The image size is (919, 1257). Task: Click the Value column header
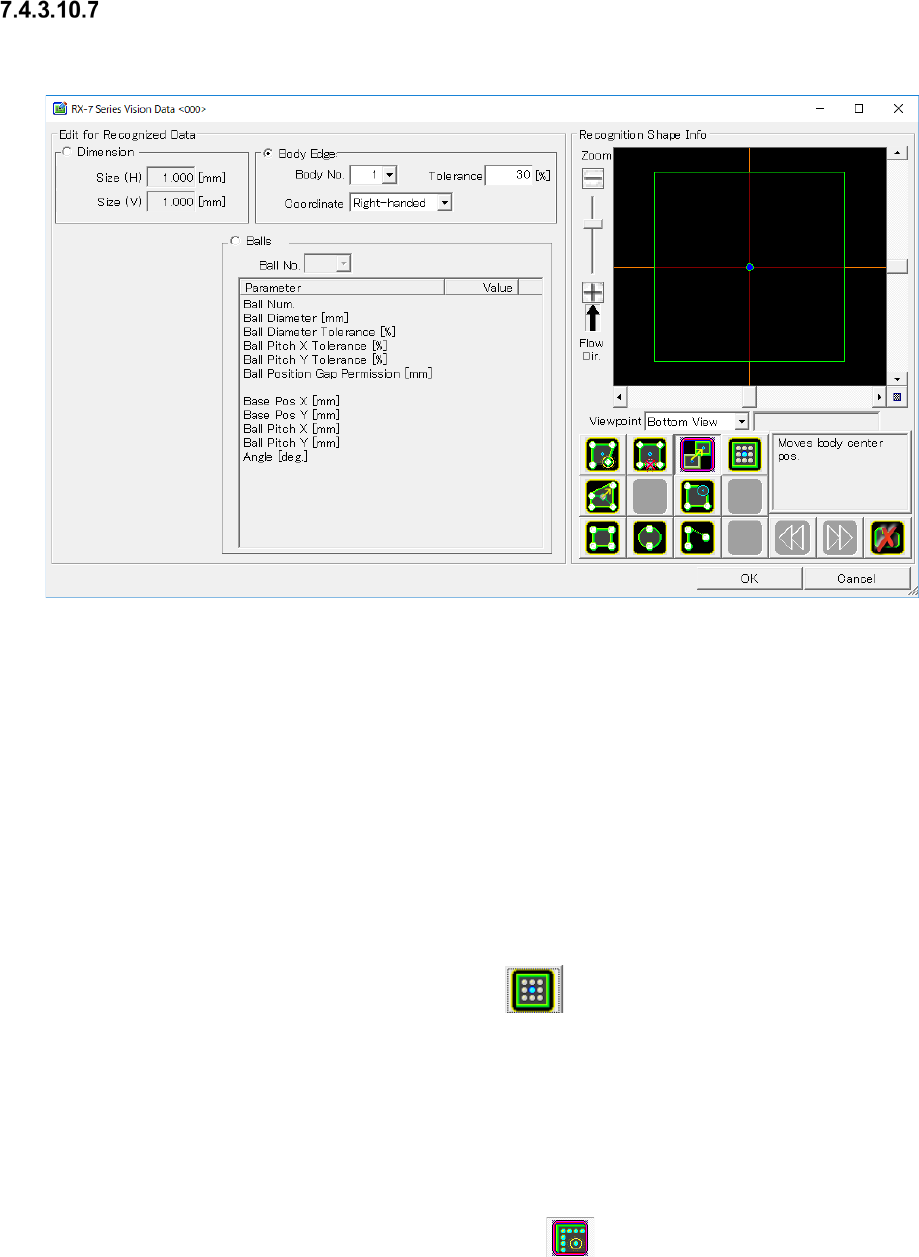pos(497,288)
